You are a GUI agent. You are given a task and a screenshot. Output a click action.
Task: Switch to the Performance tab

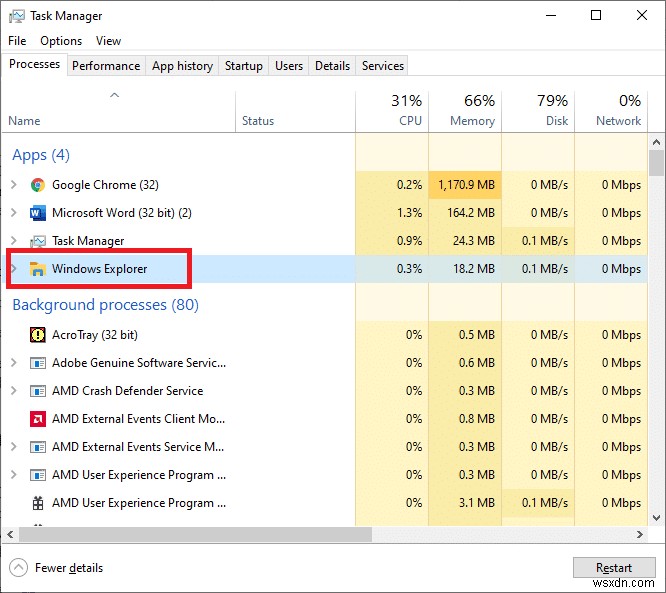[x=106, y=66]
